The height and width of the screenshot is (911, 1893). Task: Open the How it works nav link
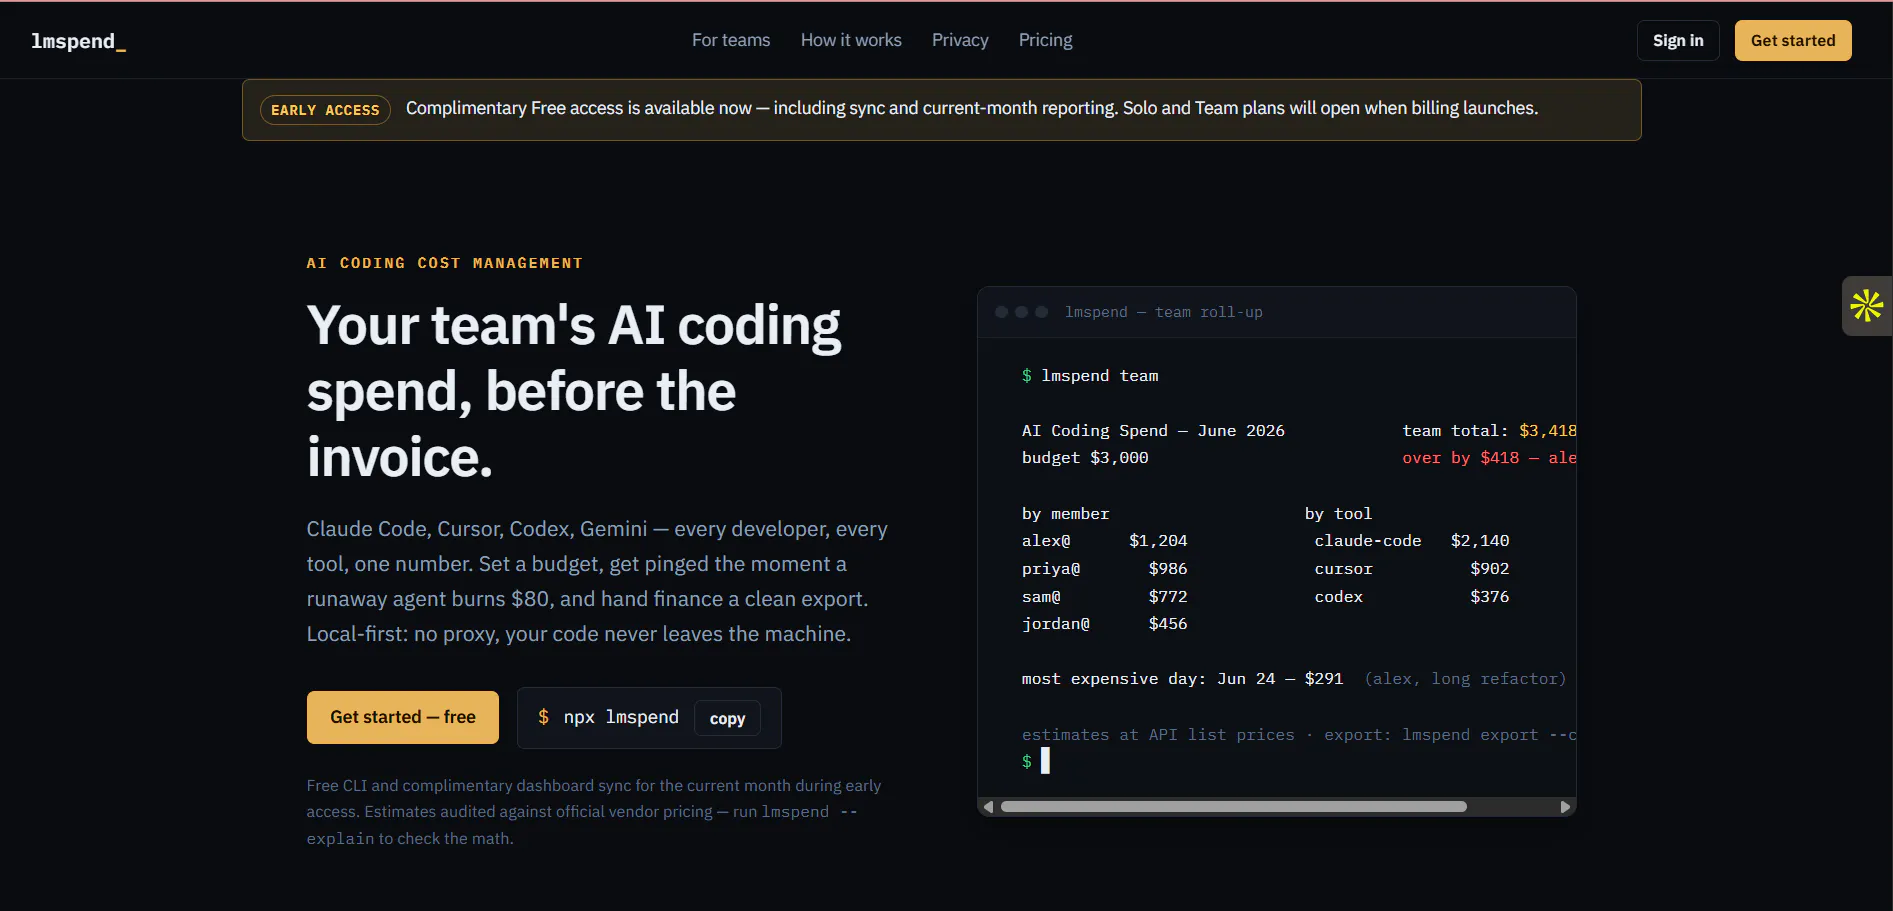tap(851, 40)
